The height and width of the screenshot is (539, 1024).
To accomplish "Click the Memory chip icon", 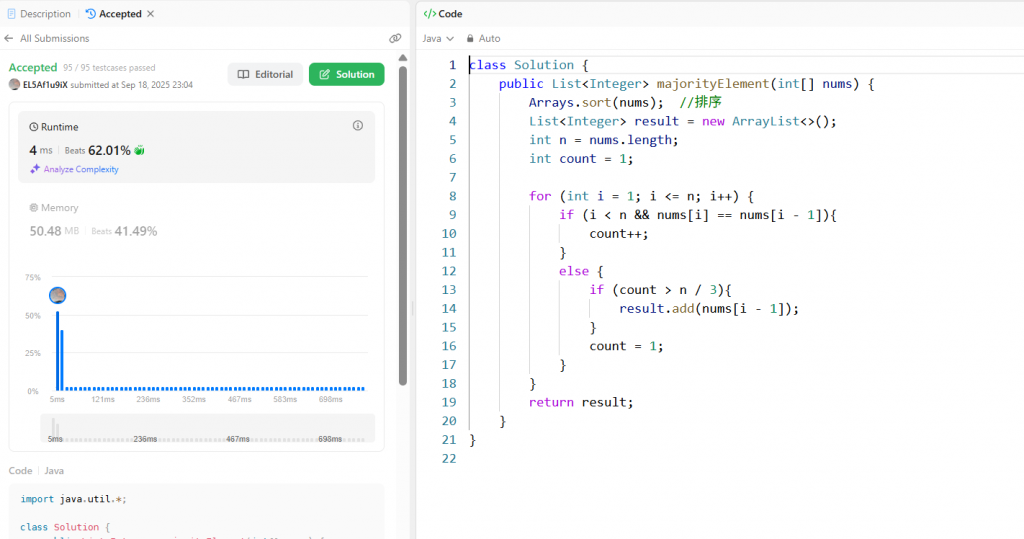I will coord(34,208).
